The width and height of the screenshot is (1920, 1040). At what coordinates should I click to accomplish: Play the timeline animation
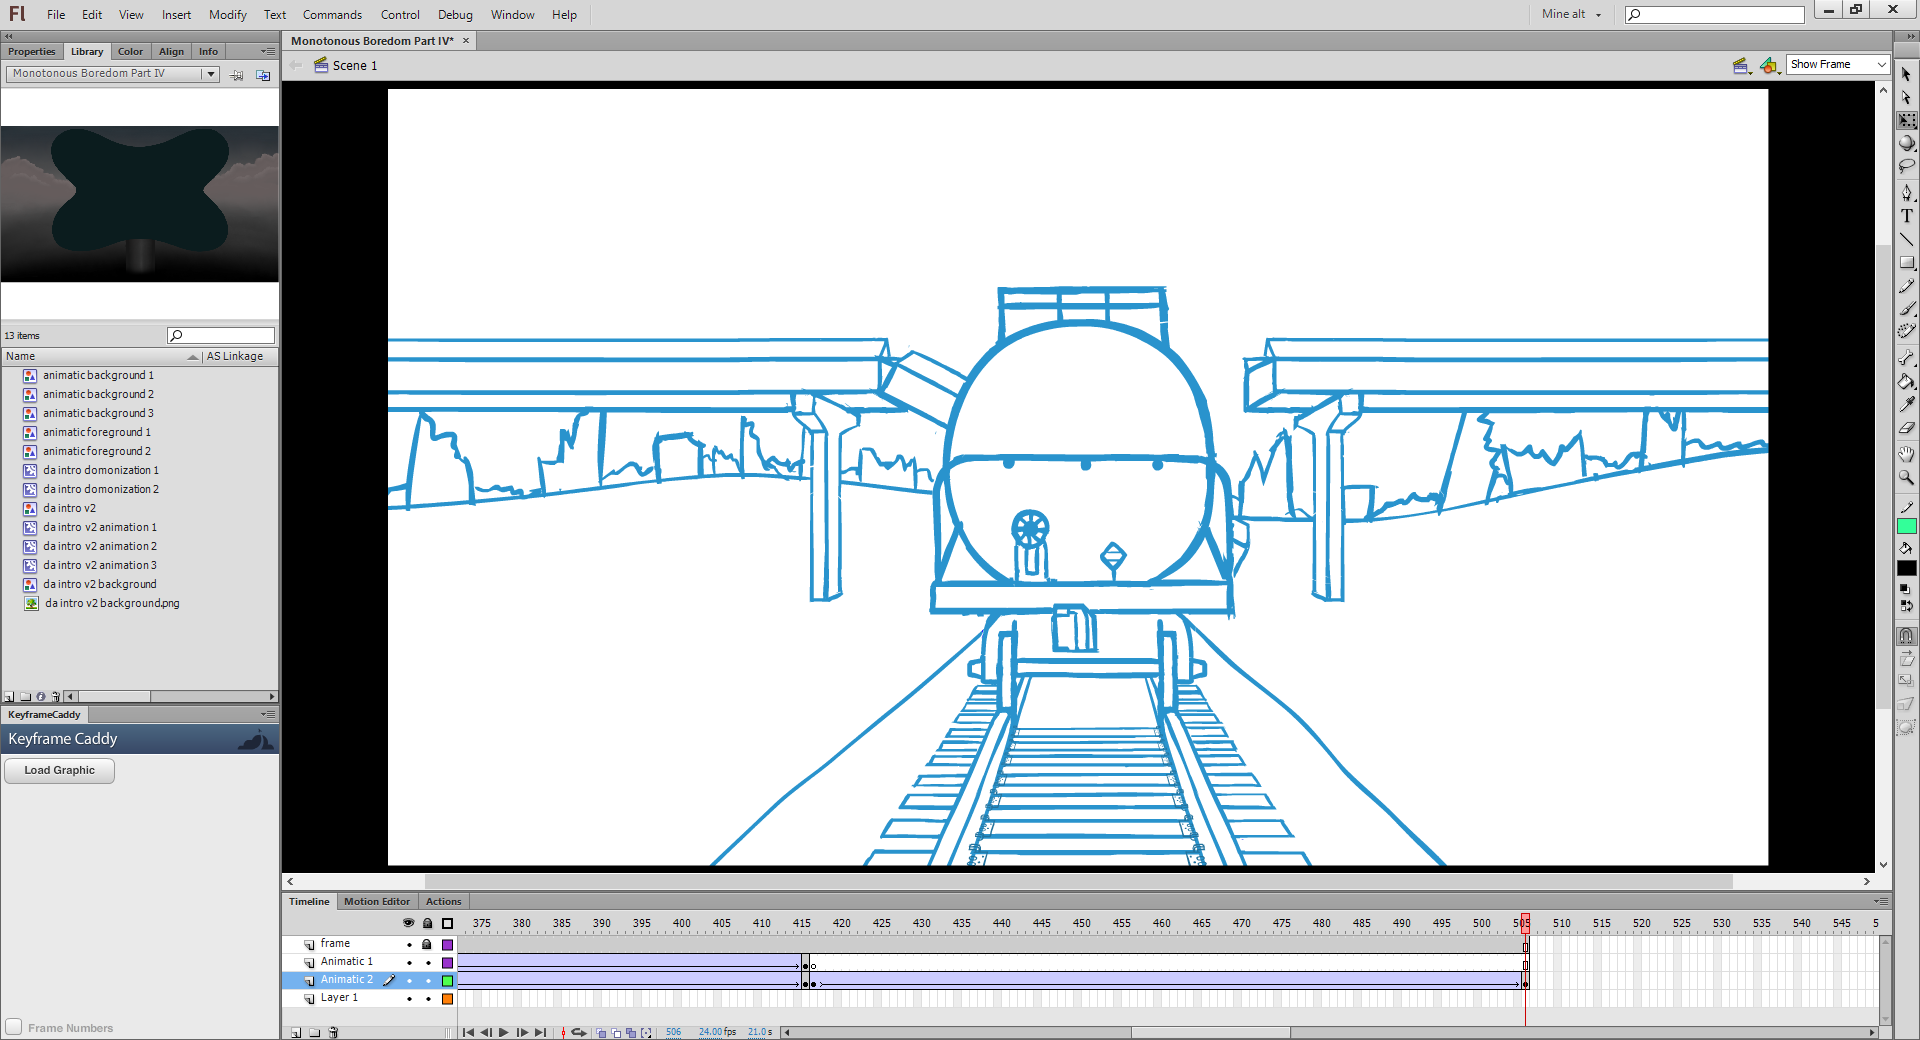click(504, 1033)
